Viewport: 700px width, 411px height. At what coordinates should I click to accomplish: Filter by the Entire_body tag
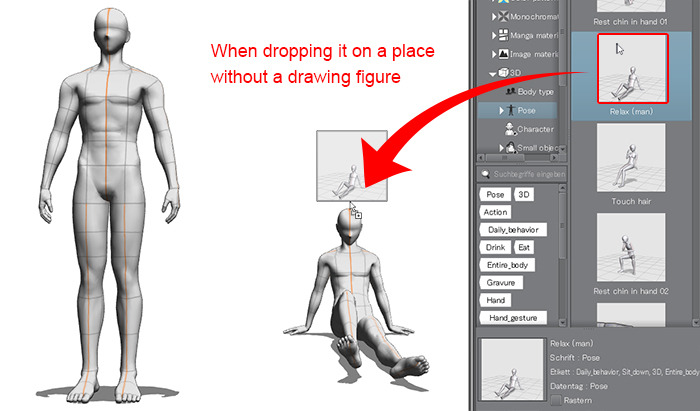[507, 265]
